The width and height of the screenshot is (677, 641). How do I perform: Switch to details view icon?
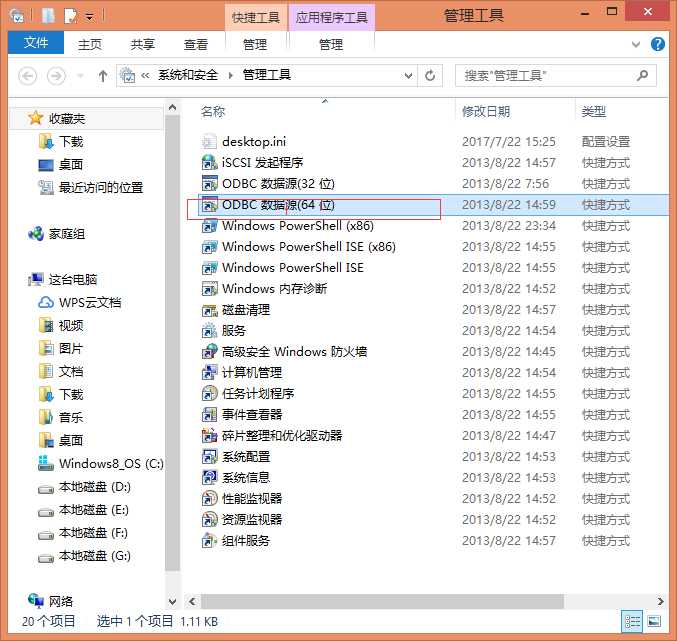(633, 622)
